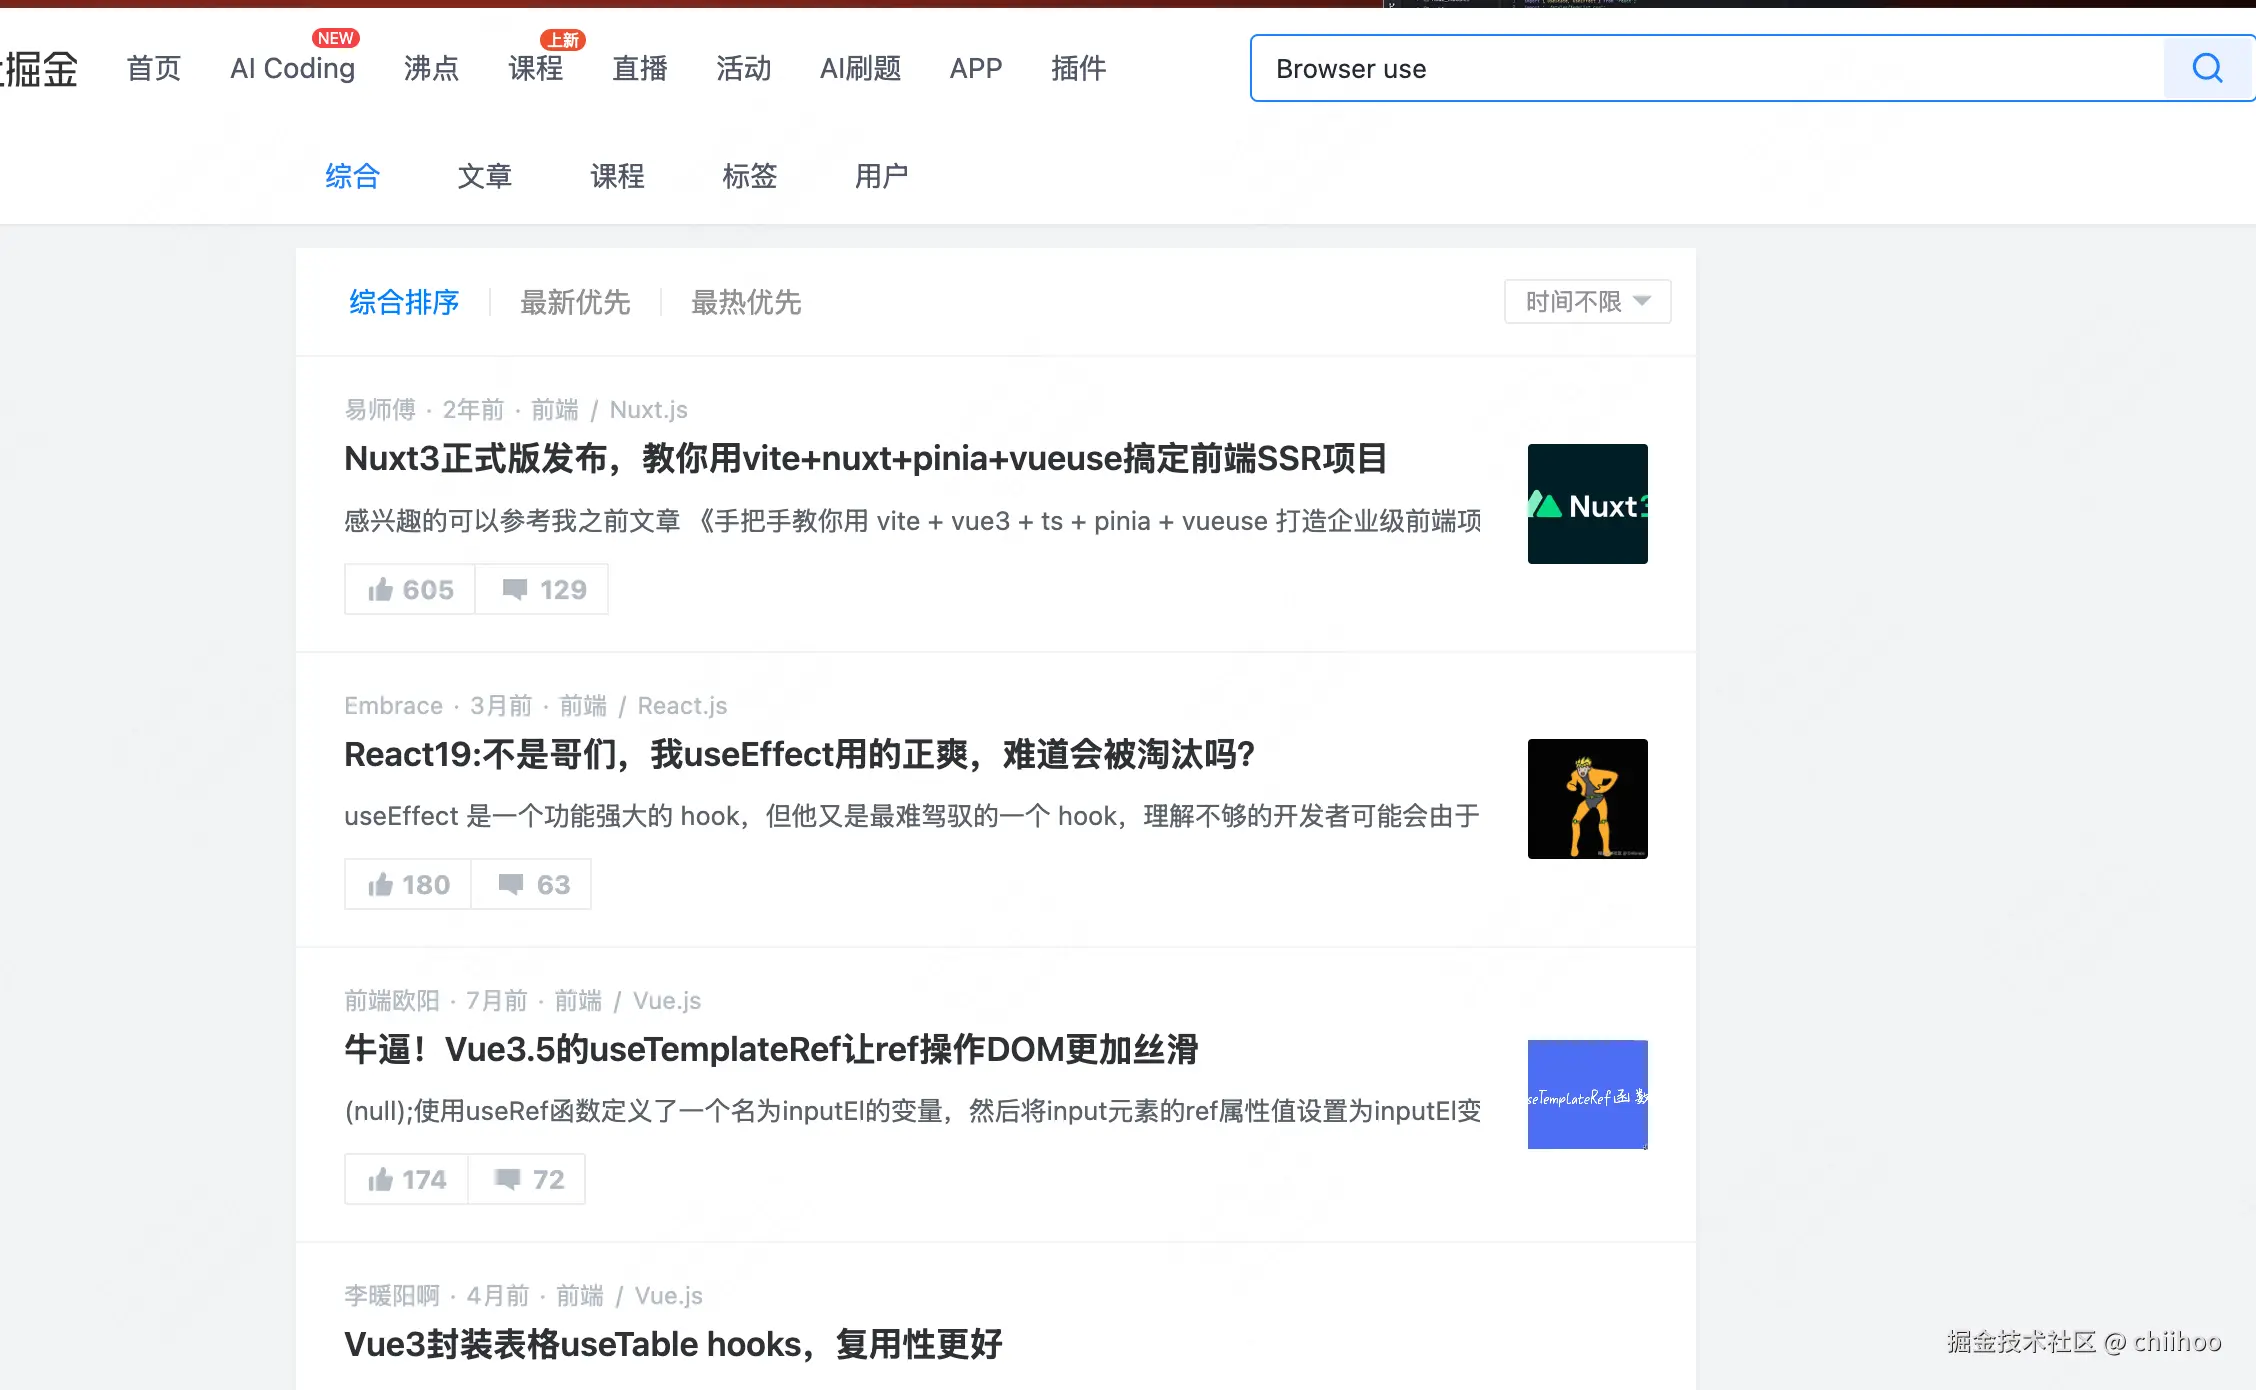
Task: Open the React.js tag link
Action: click(x=682, y=705)
